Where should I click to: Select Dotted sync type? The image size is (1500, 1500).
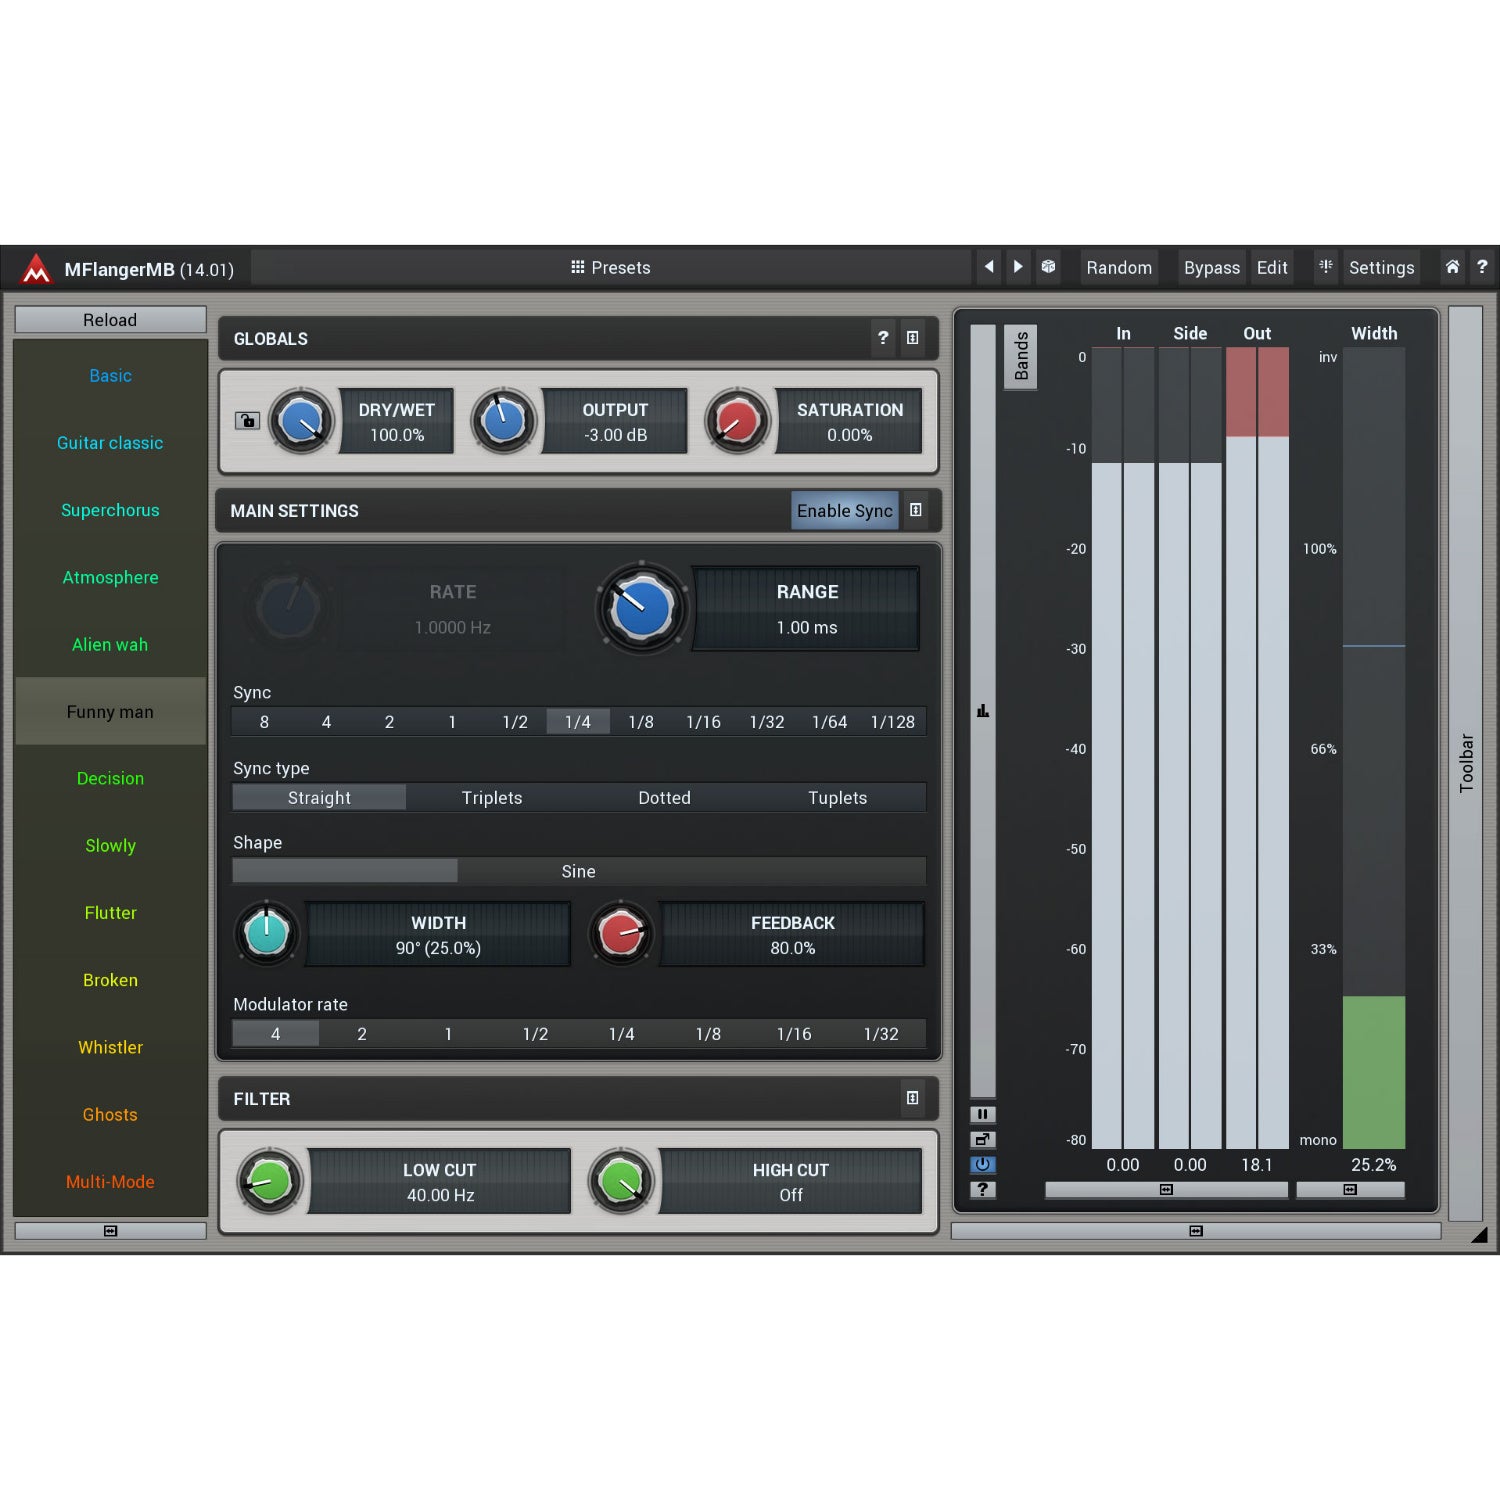click(x=665, y=798)
